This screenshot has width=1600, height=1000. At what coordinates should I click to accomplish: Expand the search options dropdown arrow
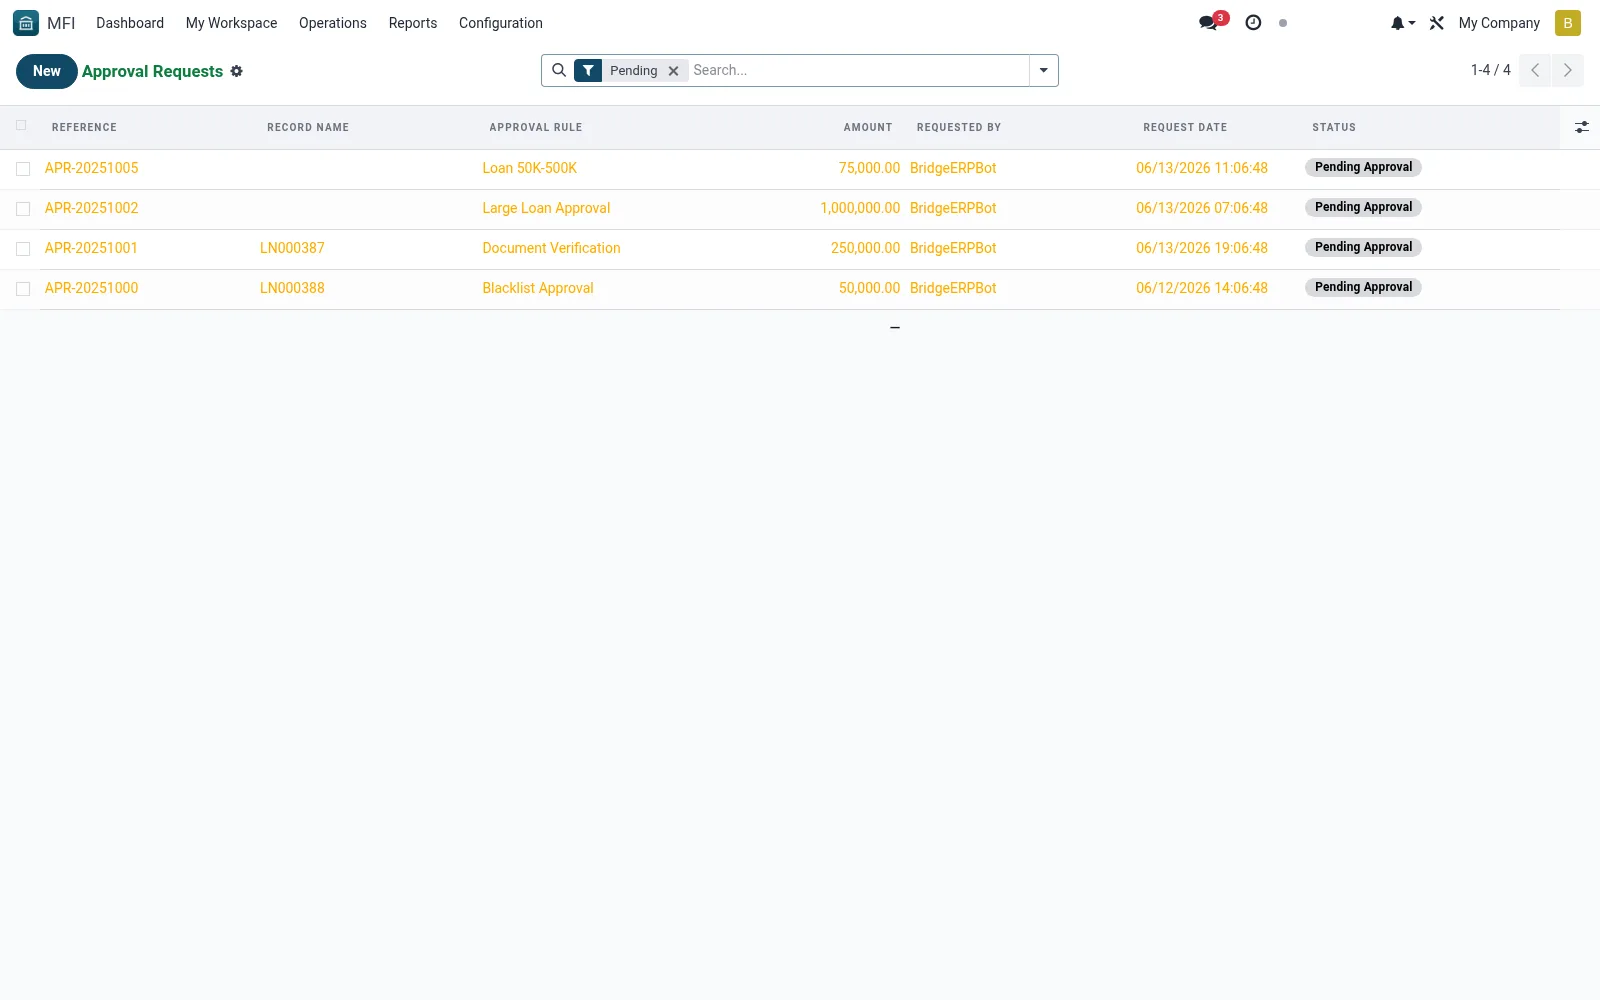[x=1043, y=70]
